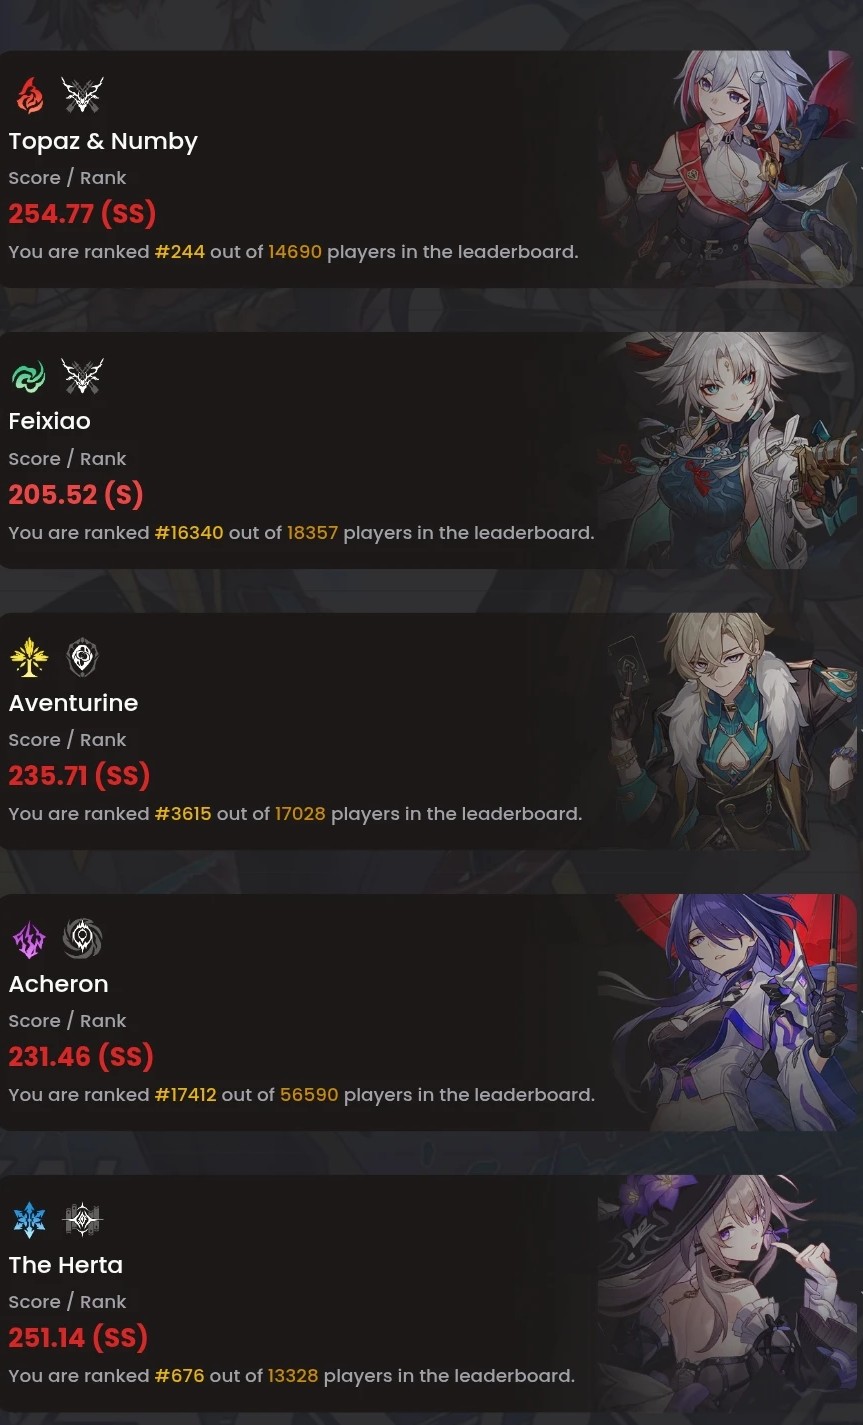The image size is (863, 1425).
Task: Select the Aventurine character name
Action: (73, 703)
